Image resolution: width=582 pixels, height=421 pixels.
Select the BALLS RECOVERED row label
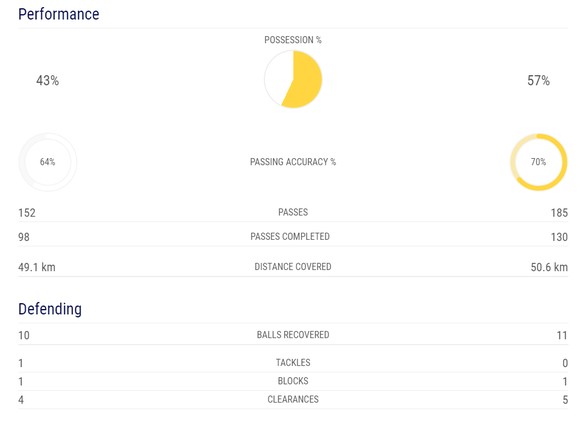point(293,335)
